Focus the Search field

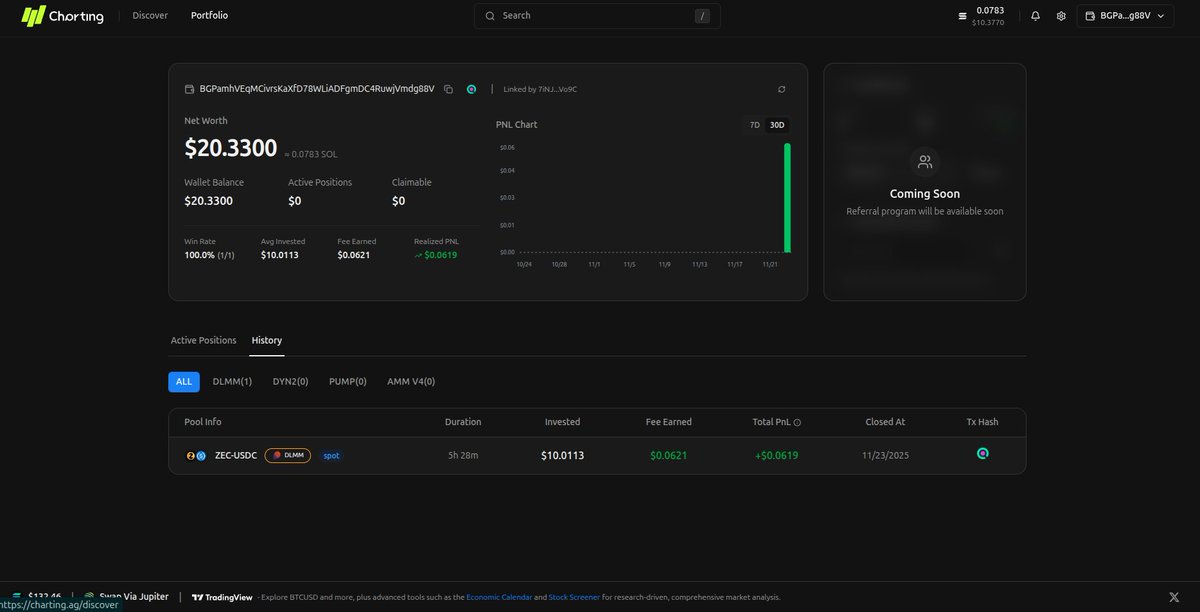597,16
